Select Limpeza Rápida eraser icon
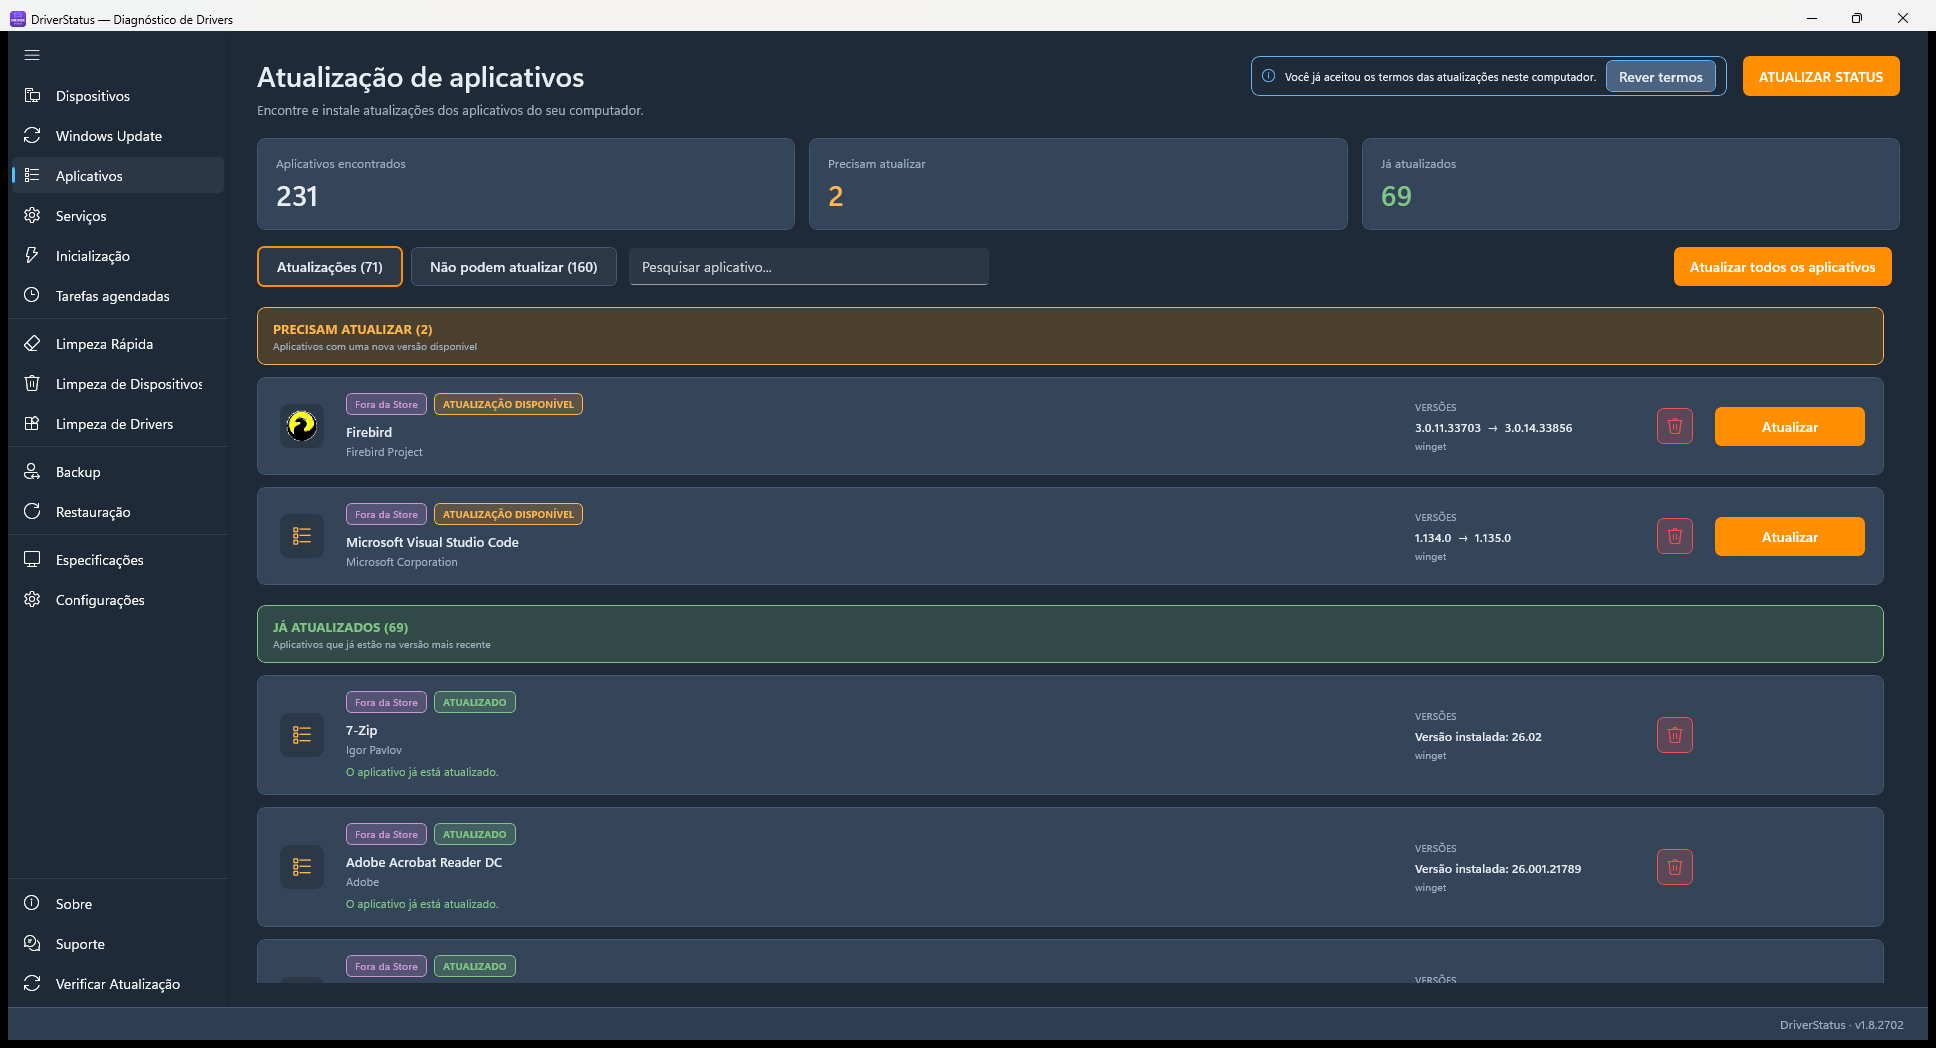Viewport: 1936px width, 1048px height. coord(32,344)
